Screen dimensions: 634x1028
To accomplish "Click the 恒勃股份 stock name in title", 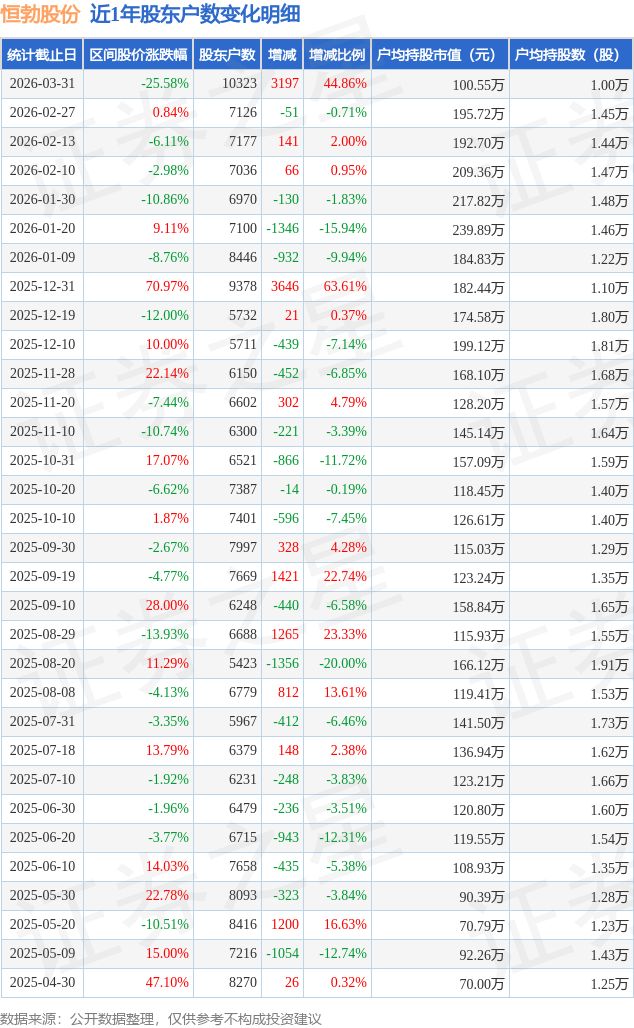I will coord(40,14).
